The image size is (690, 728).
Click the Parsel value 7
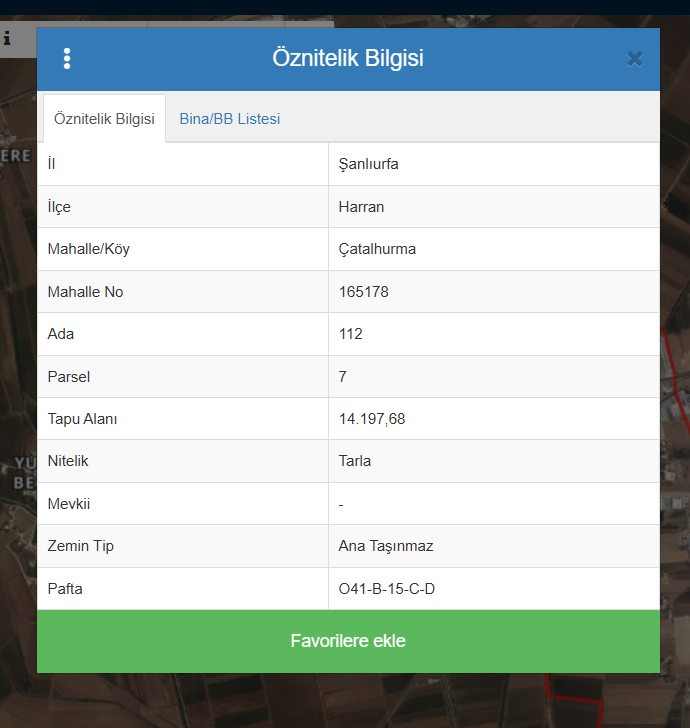pyautogui.click(x=343, y=377)
